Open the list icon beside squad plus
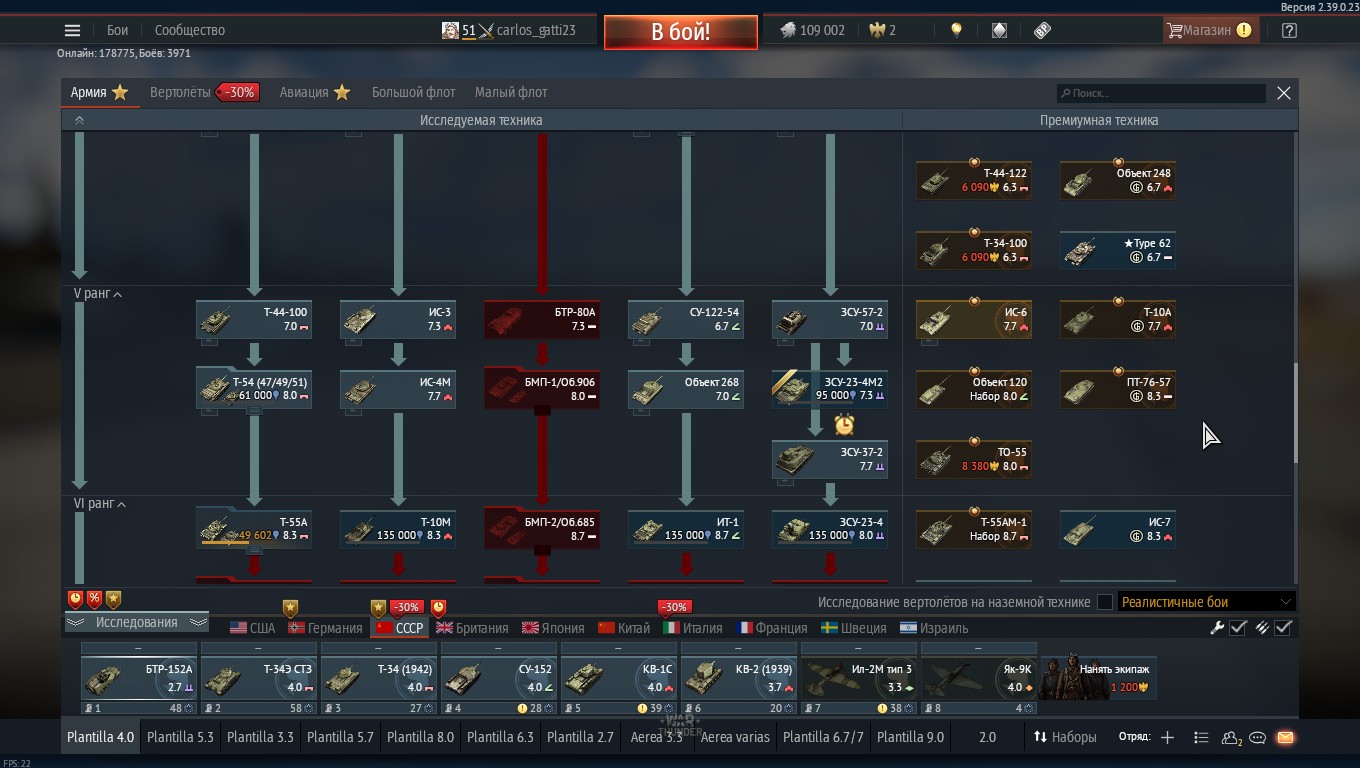The height and width of the screenshot is (768, 1360). [1201, 737]
